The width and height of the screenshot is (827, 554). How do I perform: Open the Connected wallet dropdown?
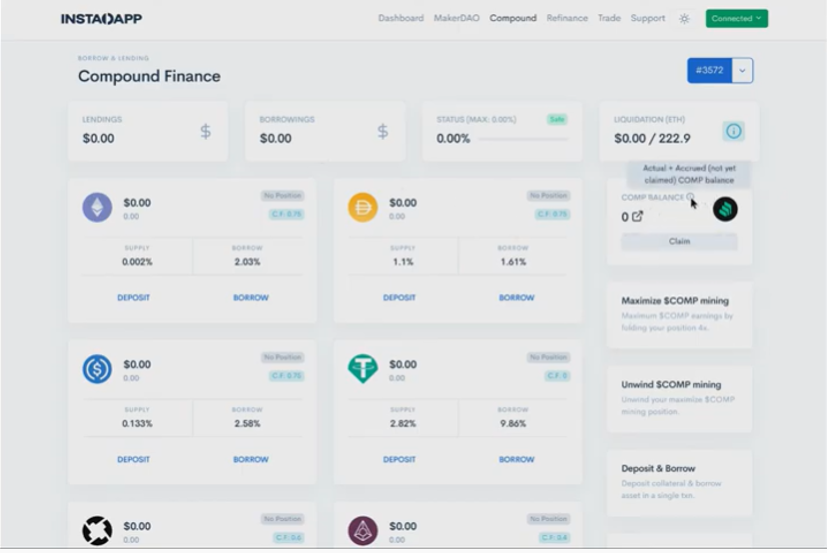tap(736, 18)
